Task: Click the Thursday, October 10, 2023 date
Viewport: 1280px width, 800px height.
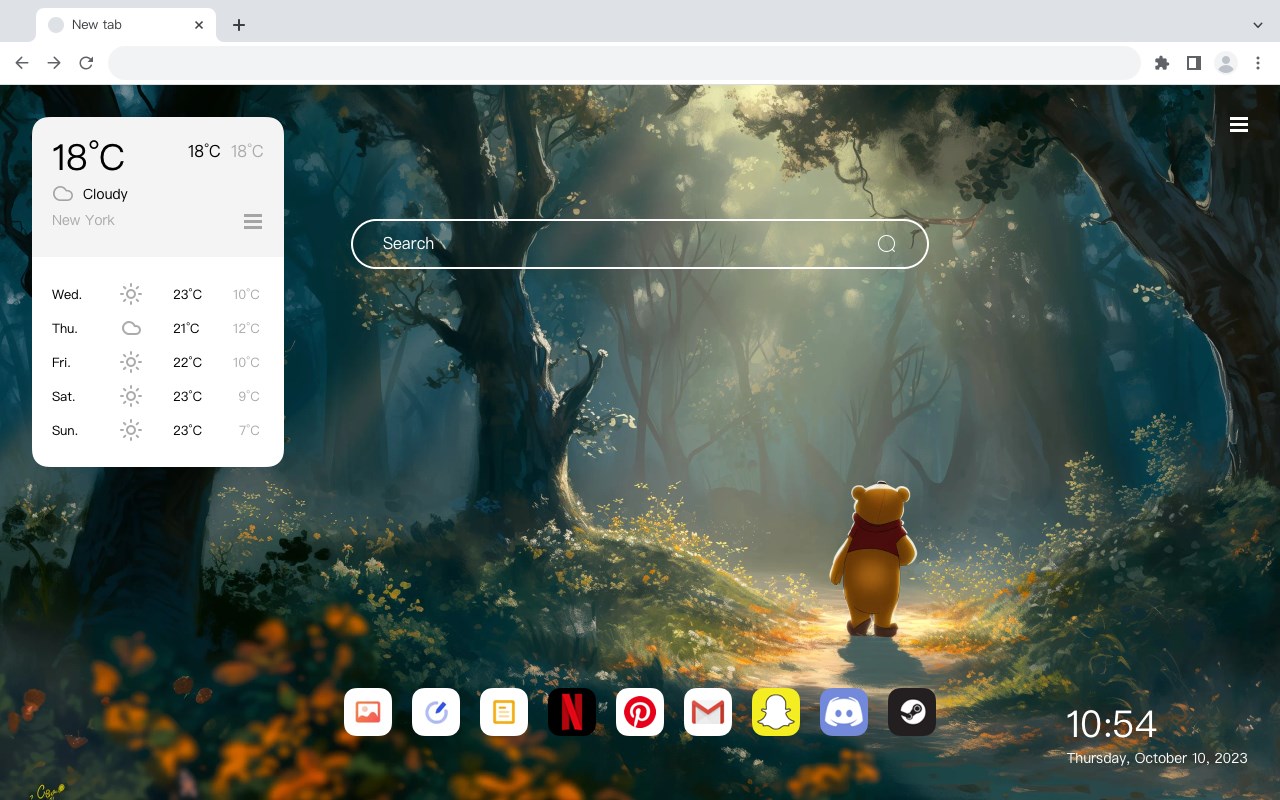Action: pos(1157,758)
